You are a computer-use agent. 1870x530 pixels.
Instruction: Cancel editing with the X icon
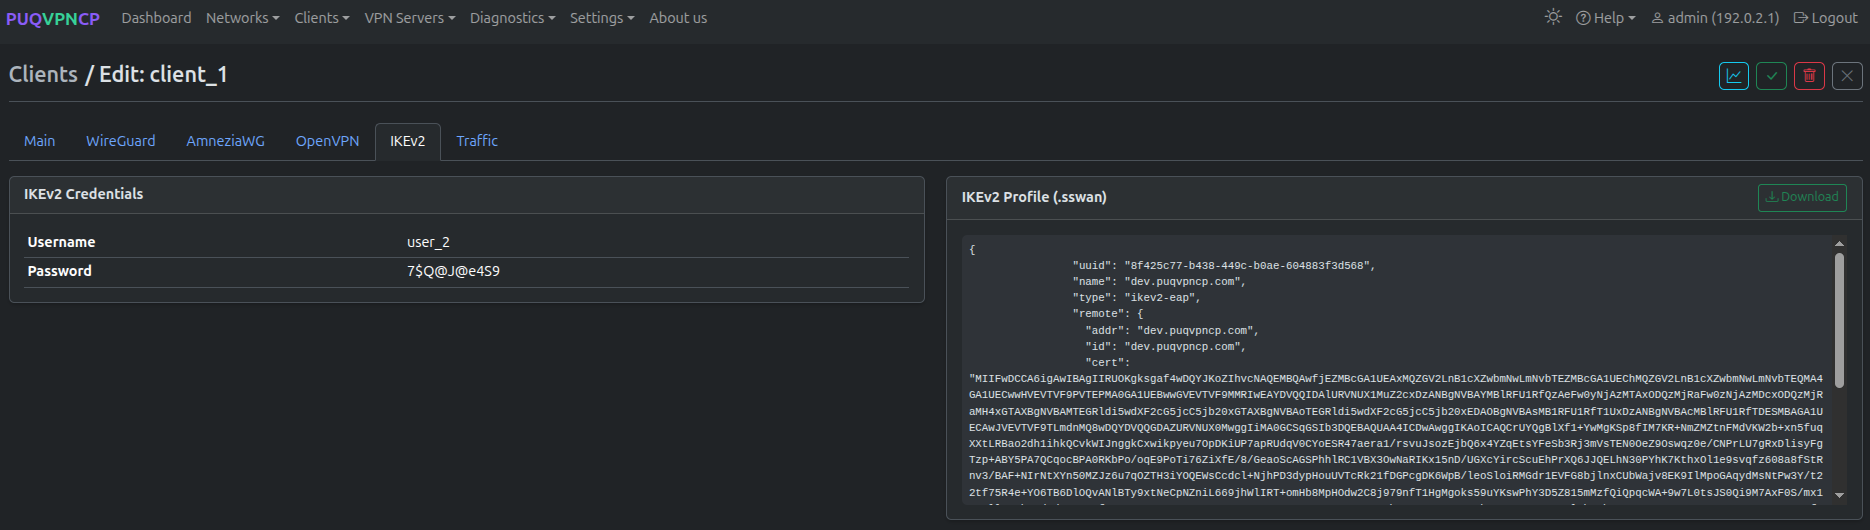(x=1847, y=76)
